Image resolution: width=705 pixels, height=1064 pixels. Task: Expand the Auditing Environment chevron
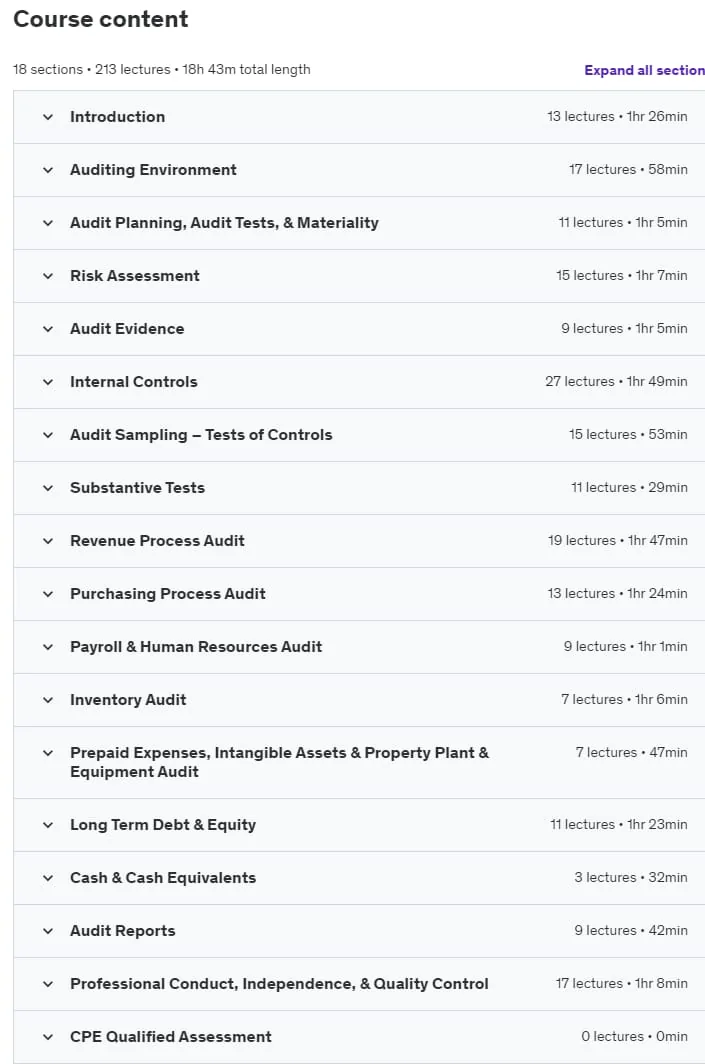point(48,170)
